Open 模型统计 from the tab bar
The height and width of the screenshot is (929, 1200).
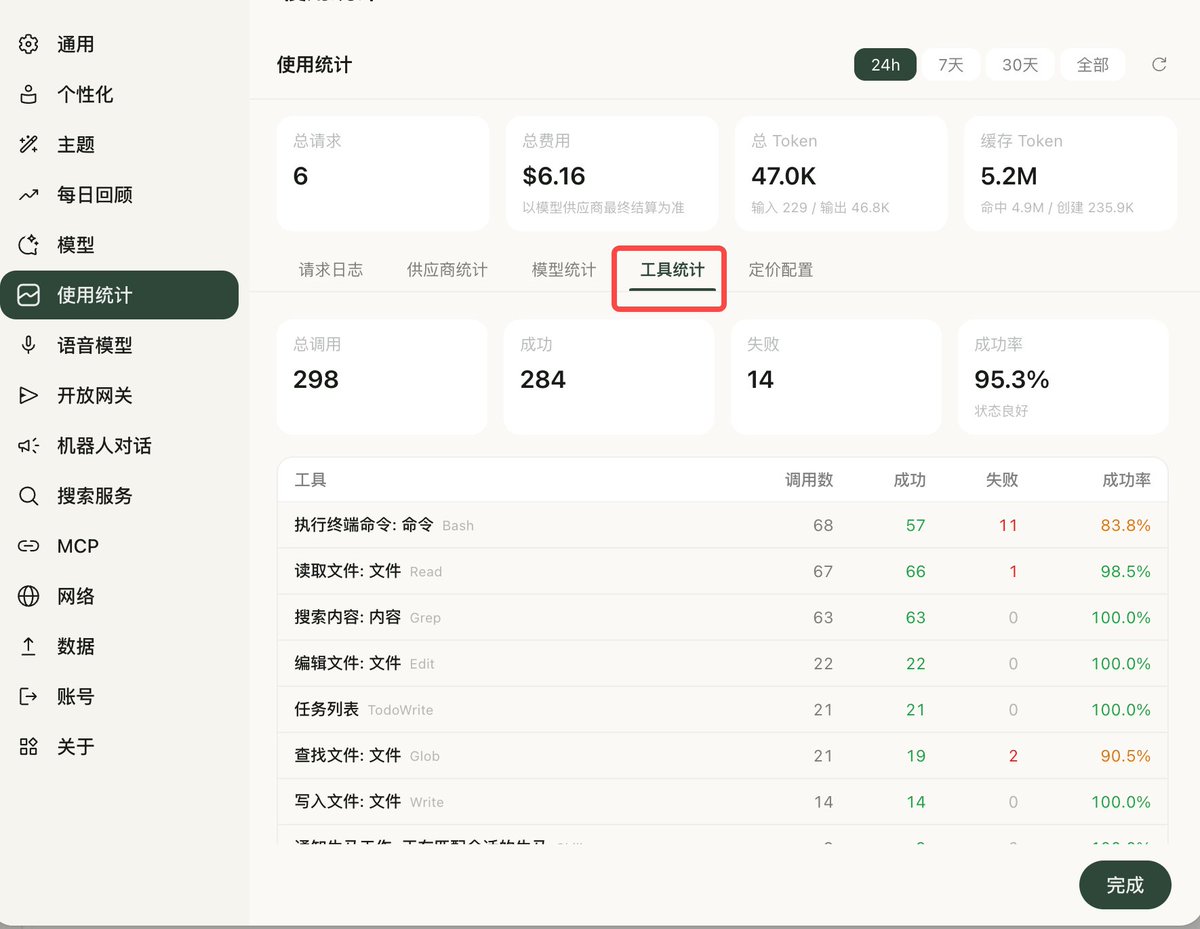click(562, 269)
